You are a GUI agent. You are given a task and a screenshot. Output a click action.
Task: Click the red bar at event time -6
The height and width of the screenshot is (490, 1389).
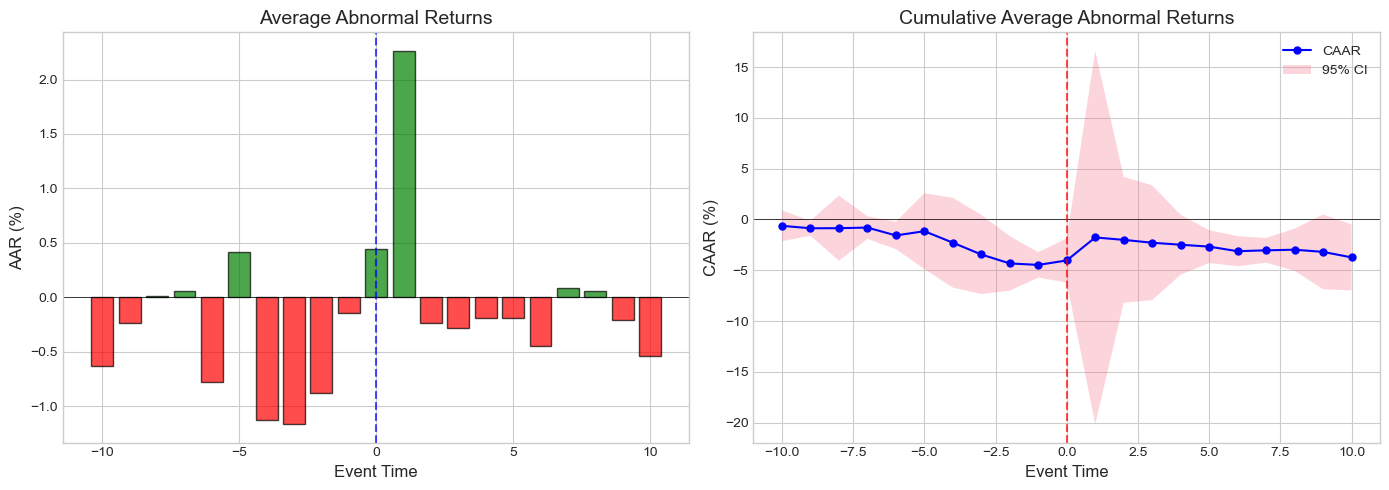(212, 339)
